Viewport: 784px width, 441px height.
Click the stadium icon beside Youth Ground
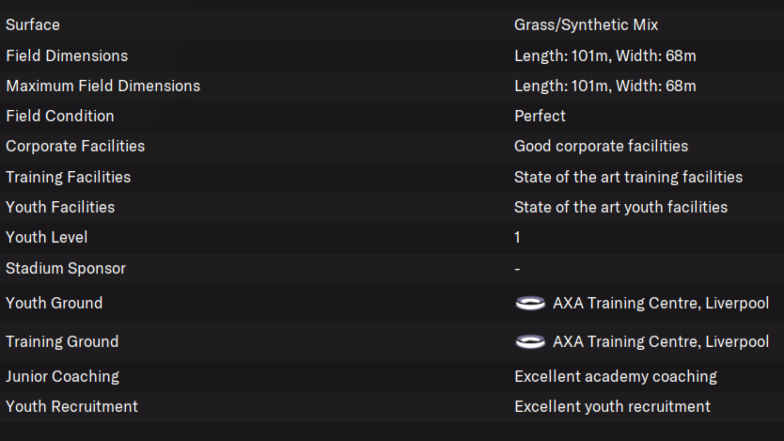pyautogui.click(x=530, y=303)
